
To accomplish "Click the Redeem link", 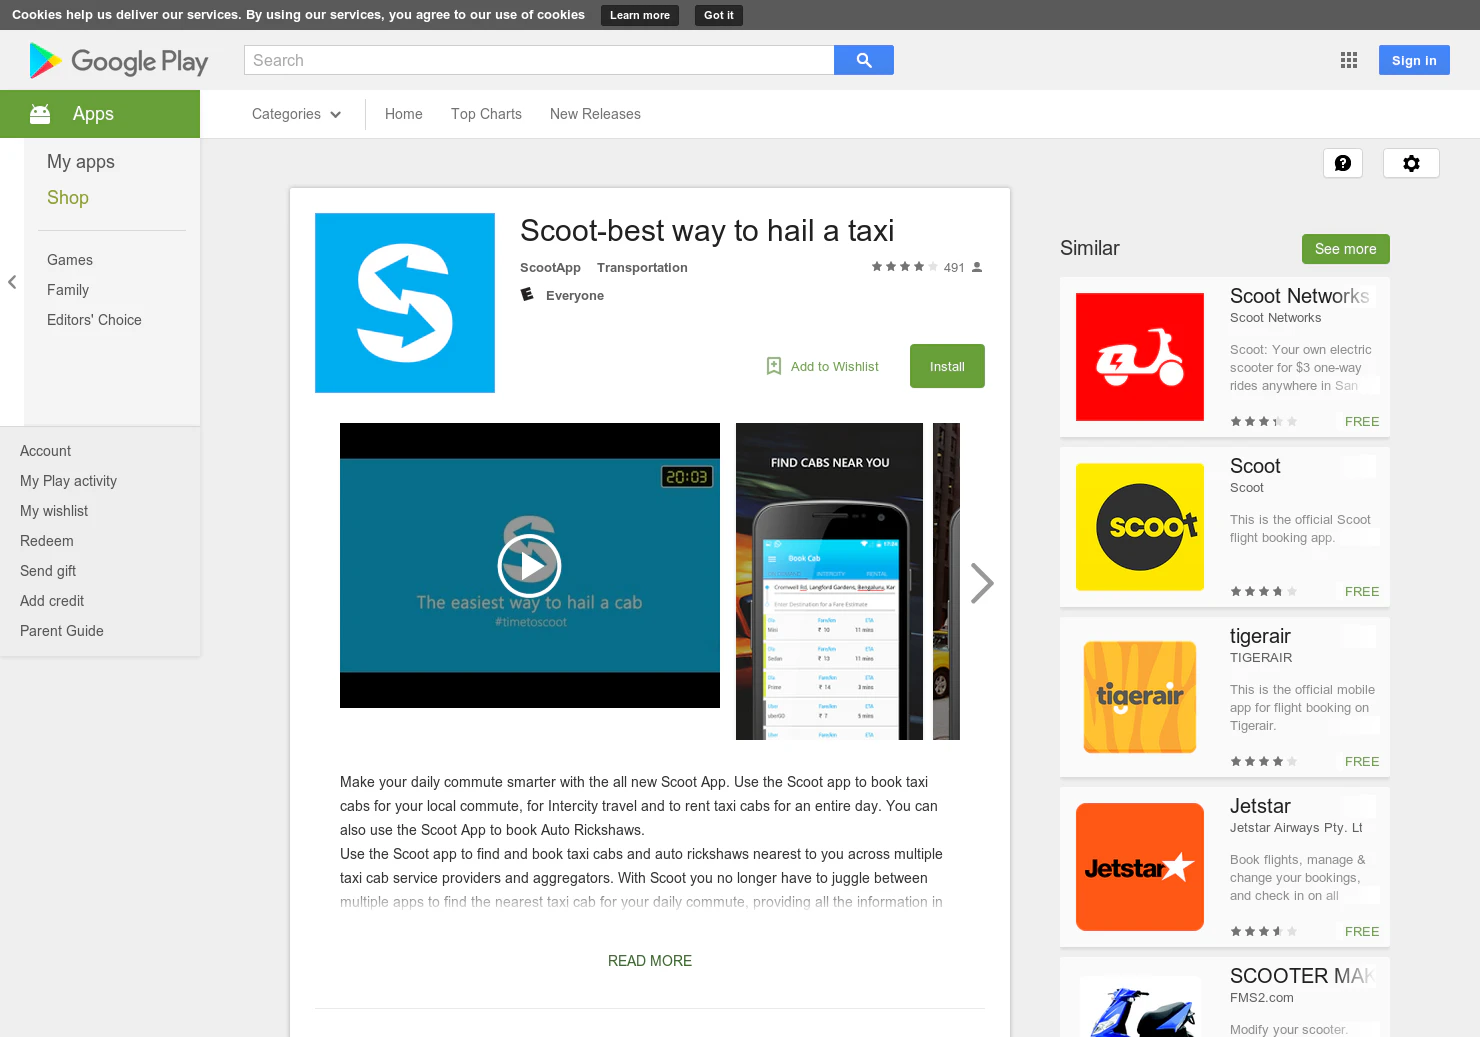I will [x=47, y=541].
